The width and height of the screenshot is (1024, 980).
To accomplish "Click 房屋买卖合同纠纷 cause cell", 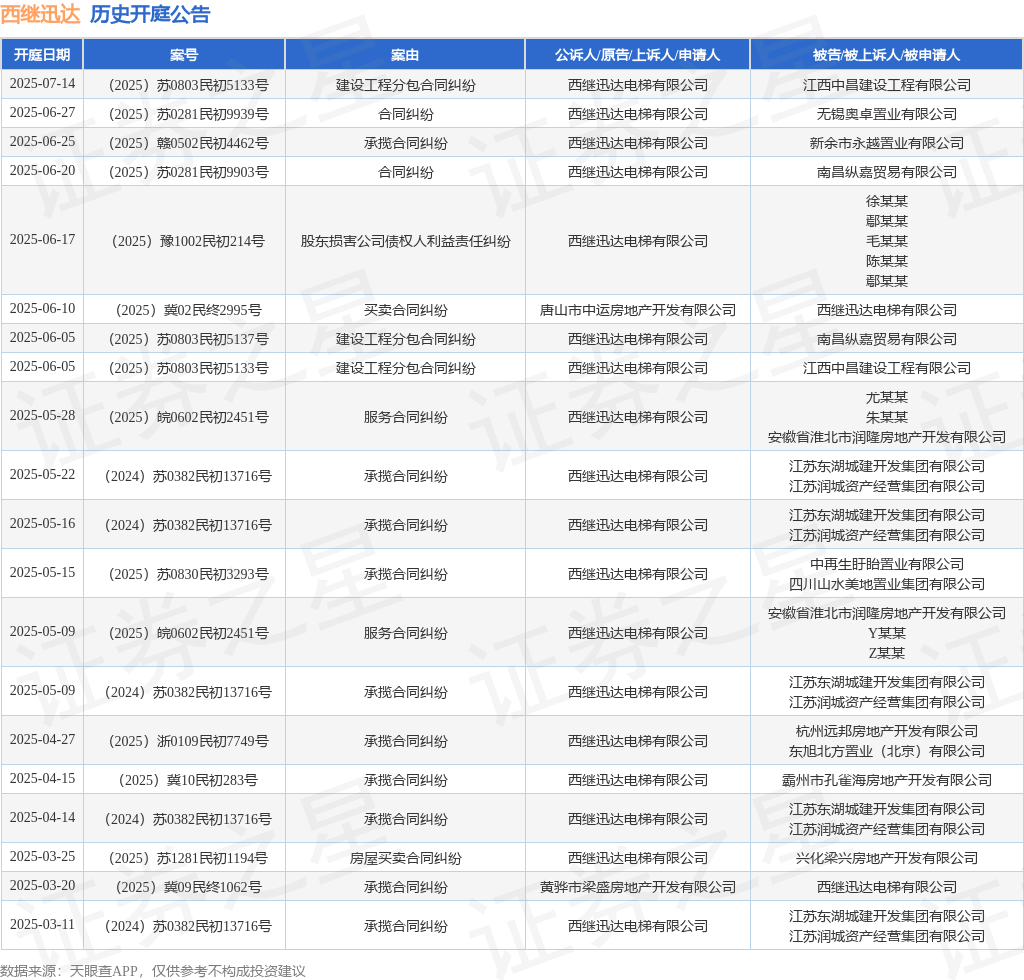I will (406, 859).
